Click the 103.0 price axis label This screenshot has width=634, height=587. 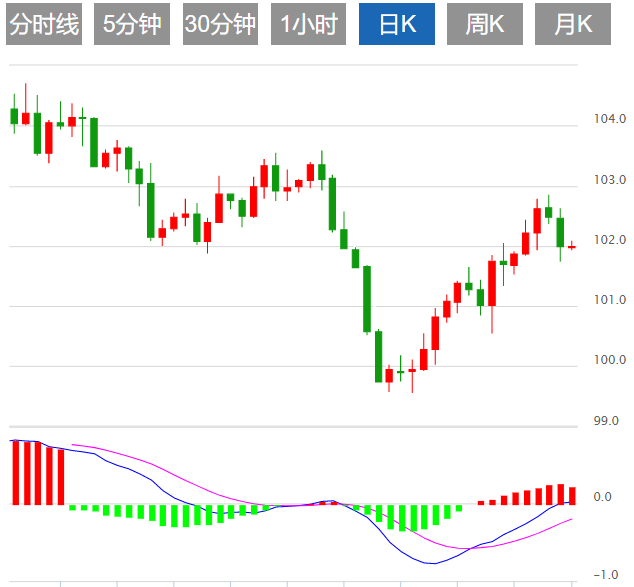tap(610, 179)
